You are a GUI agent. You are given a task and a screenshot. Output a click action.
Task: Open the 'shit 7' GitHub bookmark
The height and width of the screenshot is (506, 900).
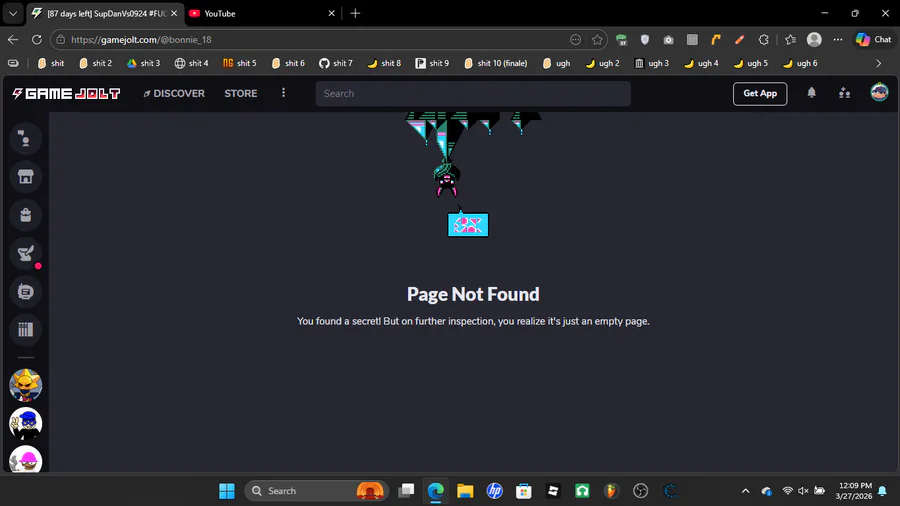click(336, 63)
